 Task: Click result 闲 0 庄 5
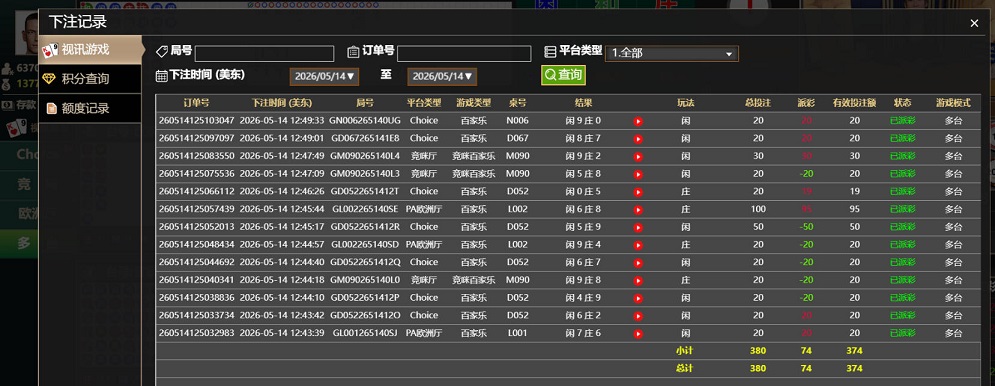pos(583,191)
